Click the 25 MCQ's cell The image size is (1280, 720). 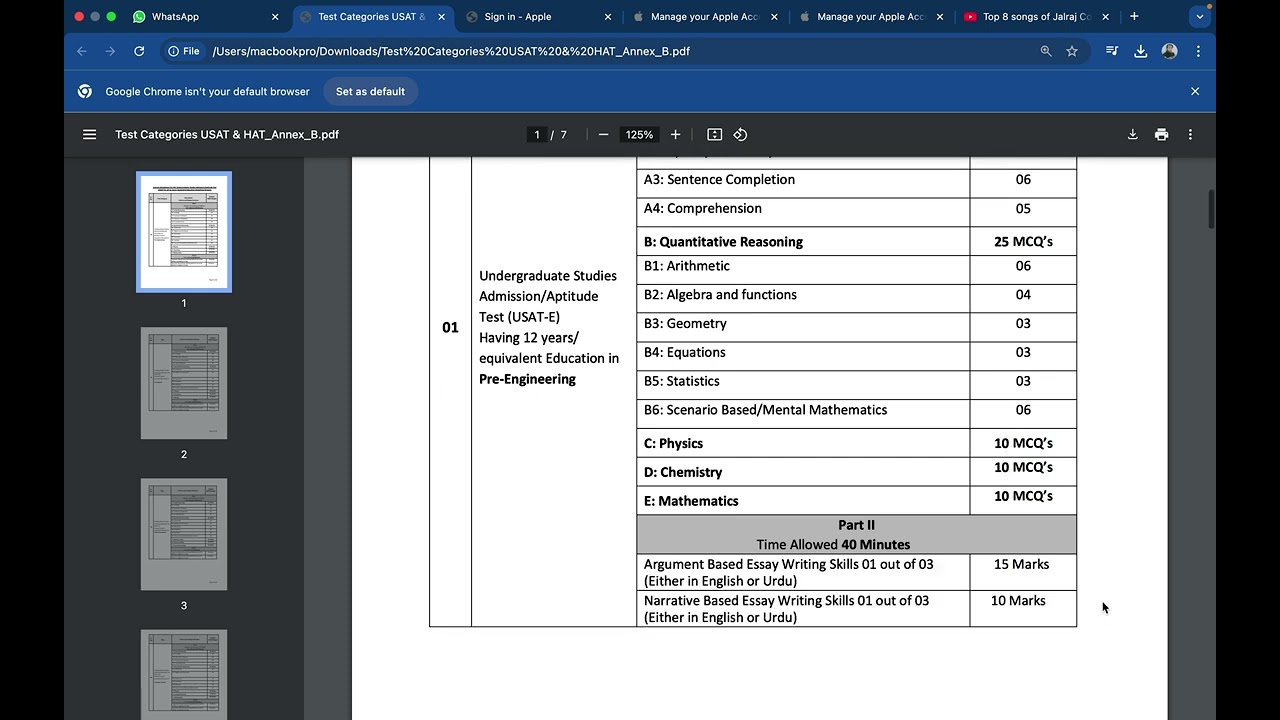click(x=1023, y=241)
